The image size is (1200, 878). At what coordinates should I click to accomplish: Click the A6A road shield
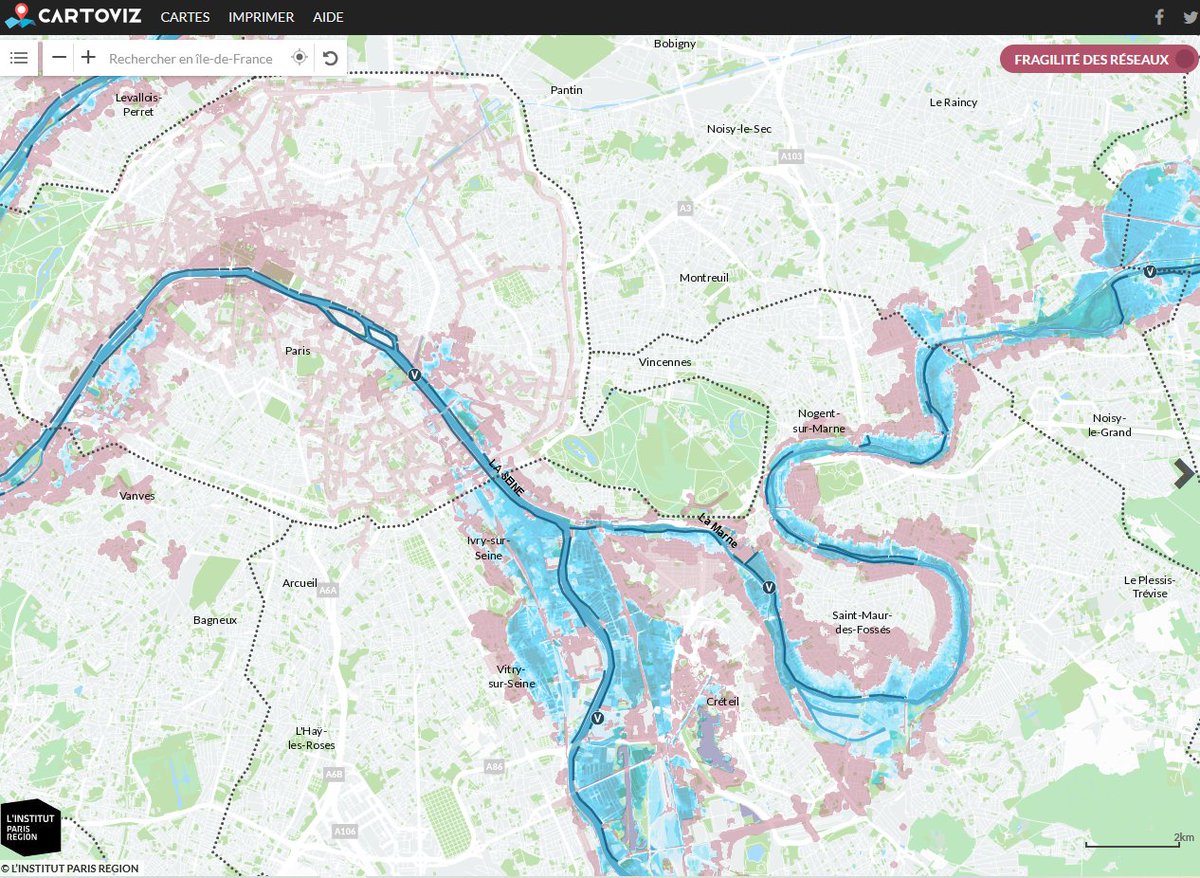328,591
